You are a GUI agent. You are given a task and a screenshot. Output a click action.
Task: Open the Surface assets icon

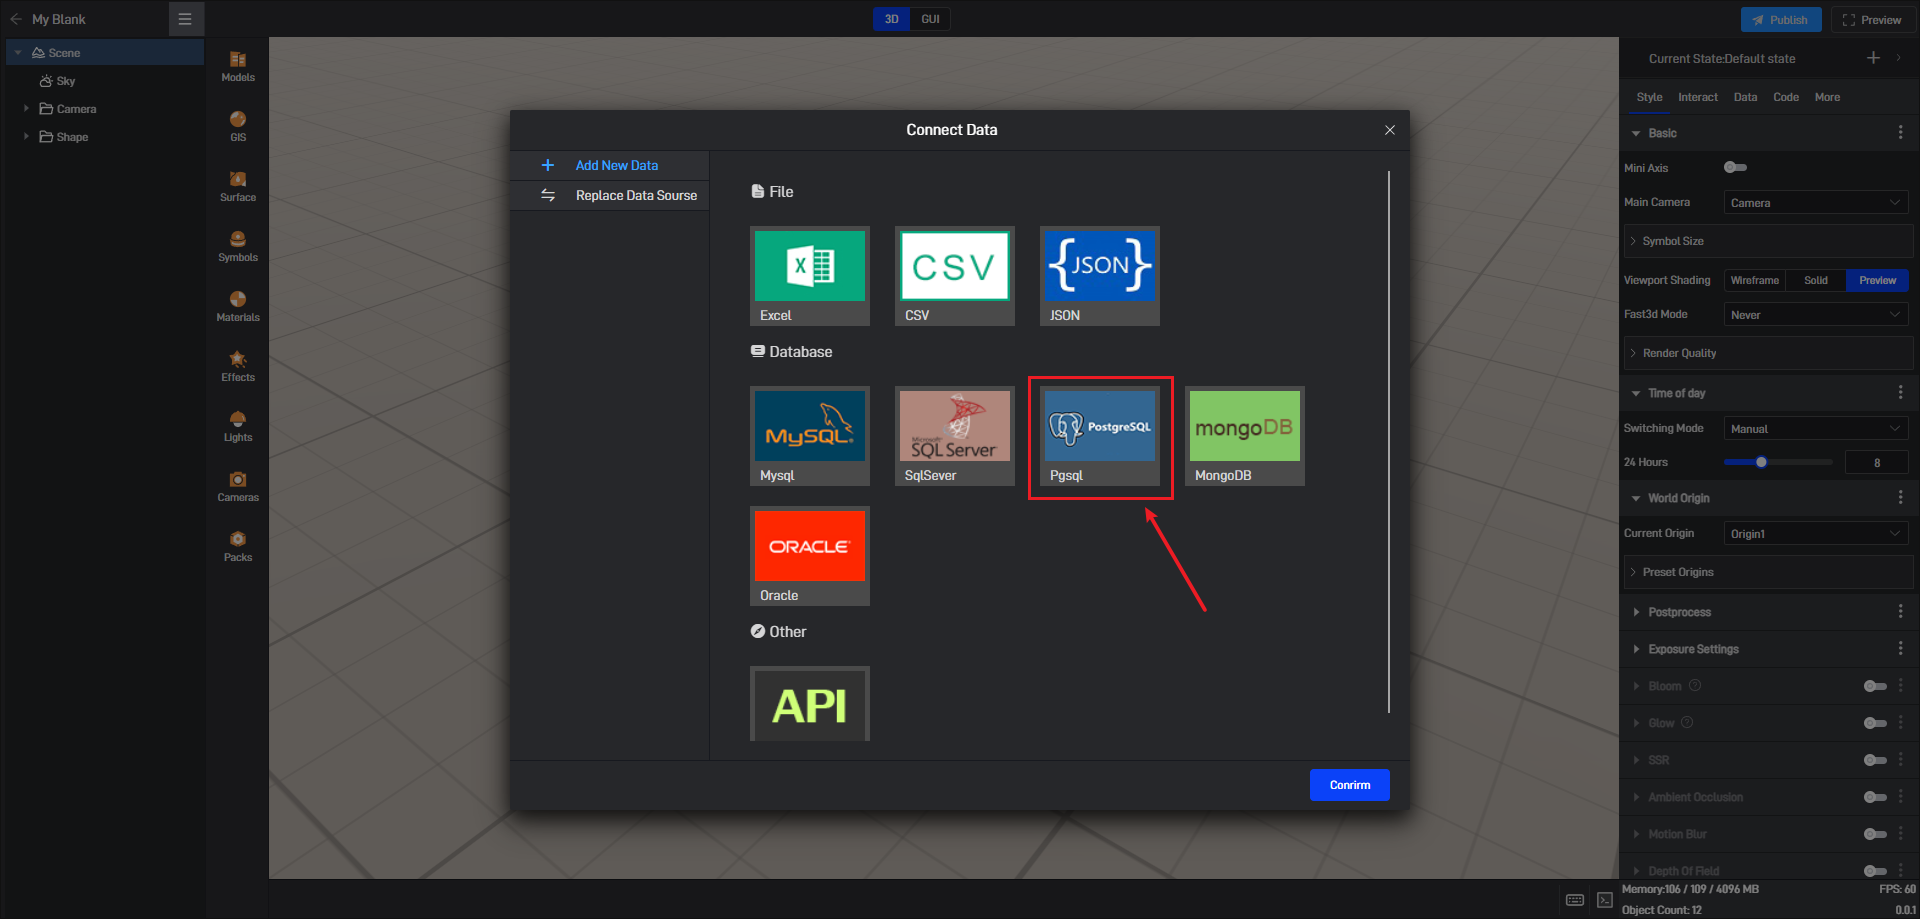click(238, 186)
